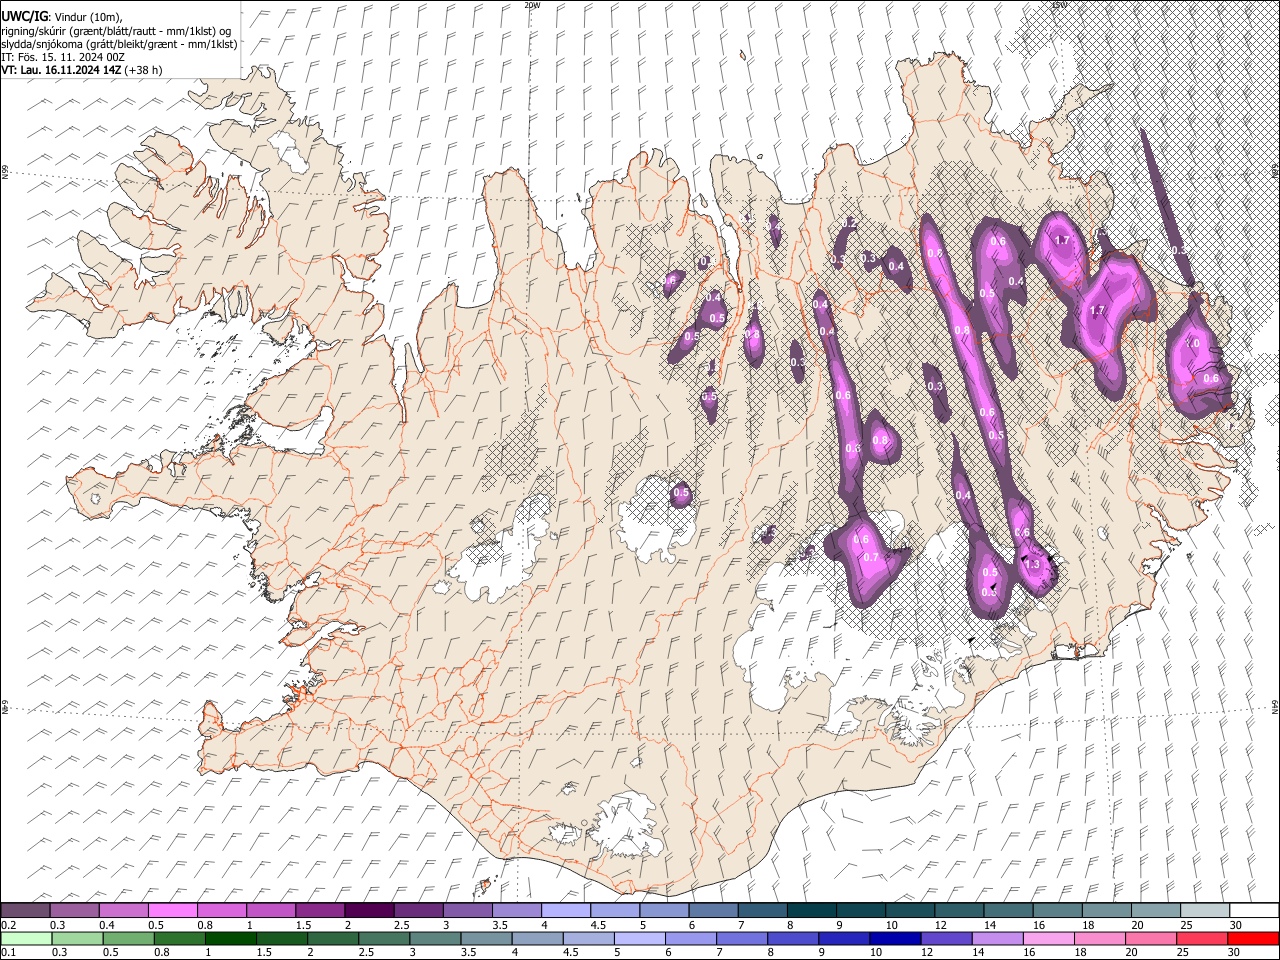The height and width of the screenshot is (960, 1280).
Task: Click the dark purple snow-legend swatch at 2
Action: coord(368,911)
